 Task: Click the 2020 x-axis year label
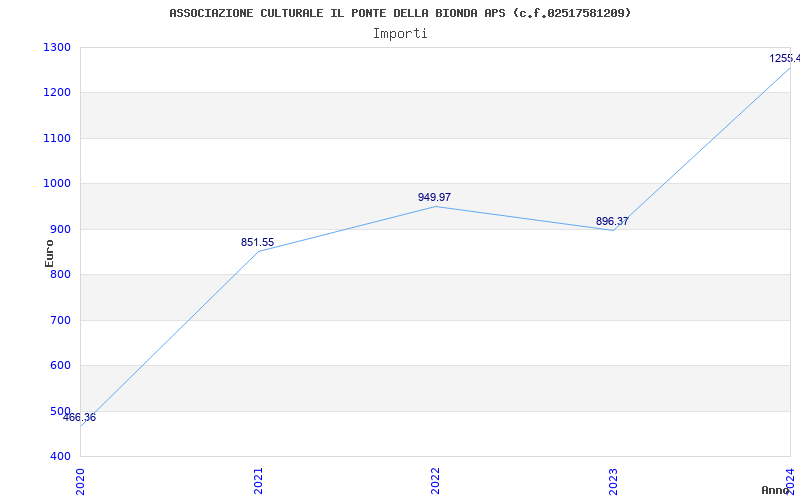[x=80, y=481]
